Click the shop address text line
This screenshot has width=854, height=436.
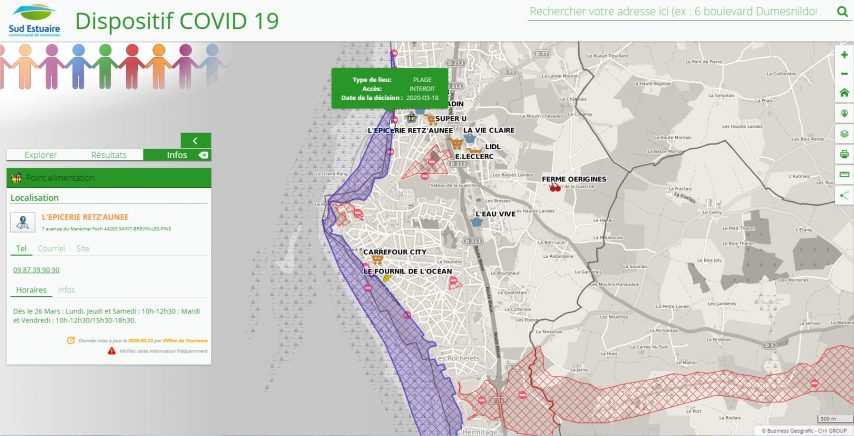click(106, 229)
